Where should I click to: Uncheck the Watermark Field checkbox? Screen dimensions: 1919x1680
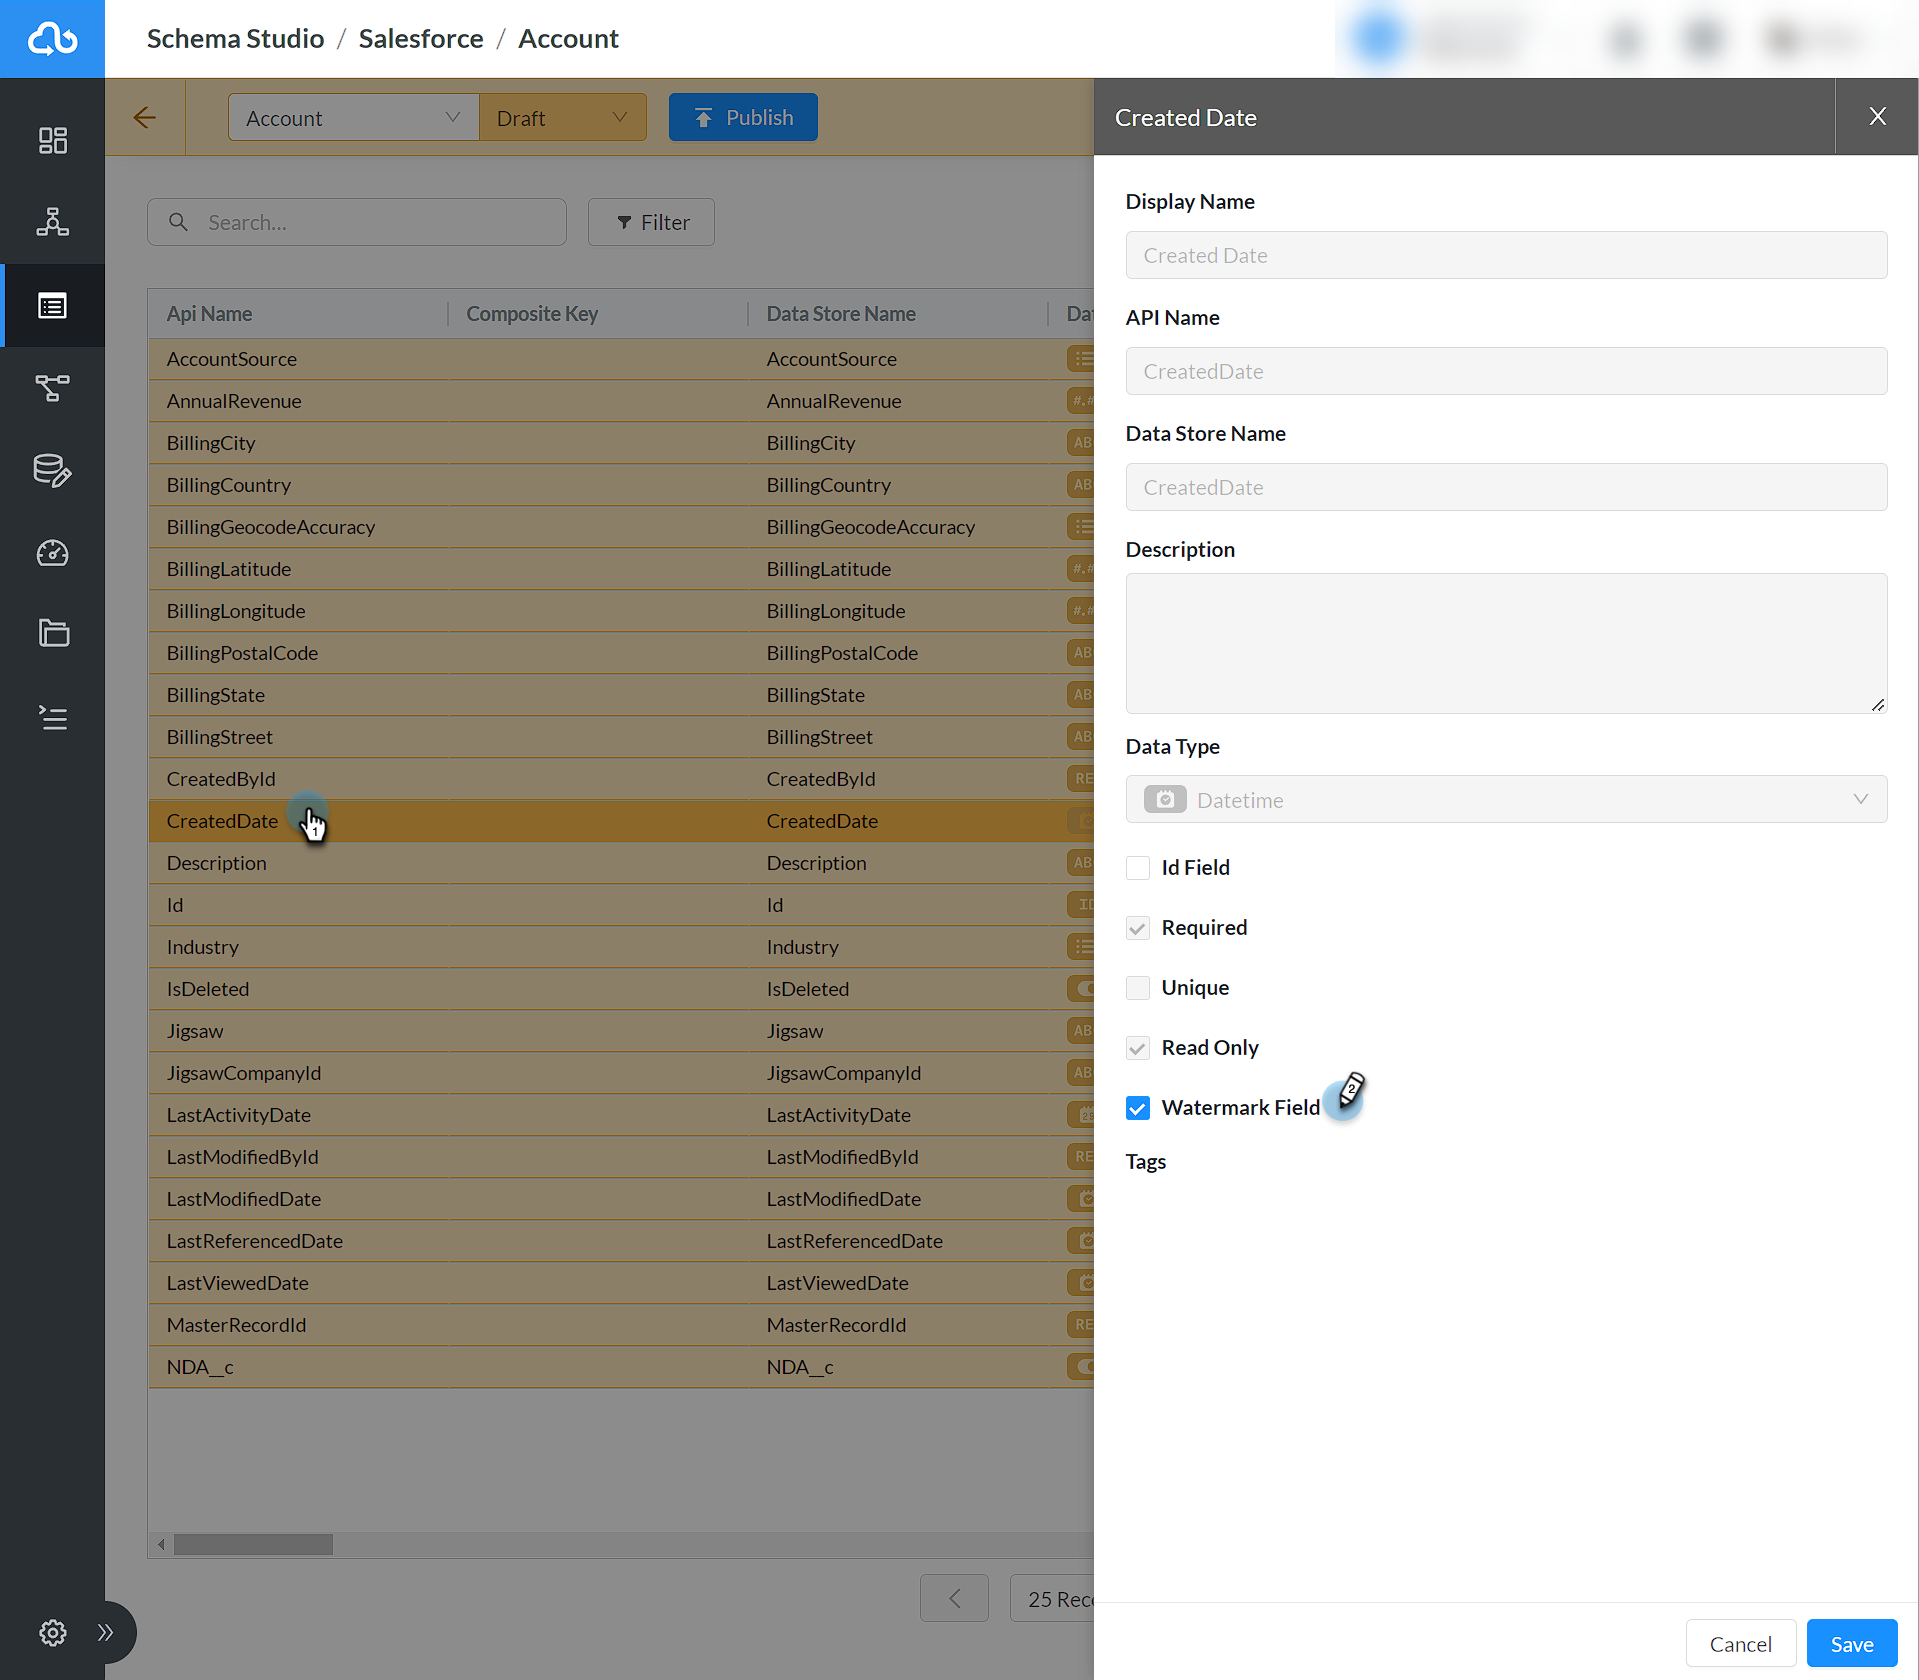pos(1137,1108)
